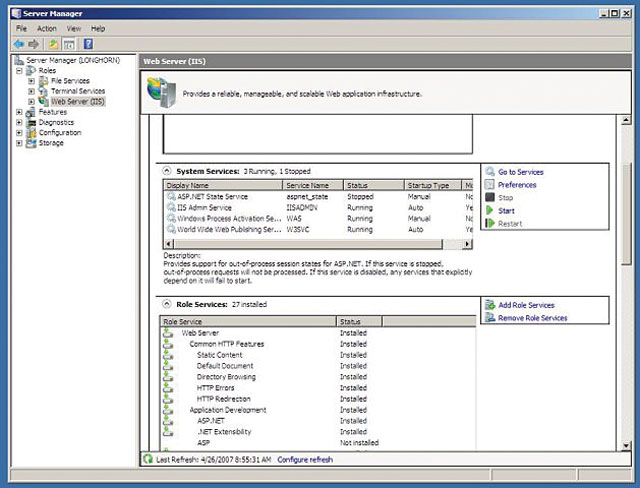The height and width of the screenshot is (488, 640).
Task: Sort by the Service Name column header
Action: 313,185
